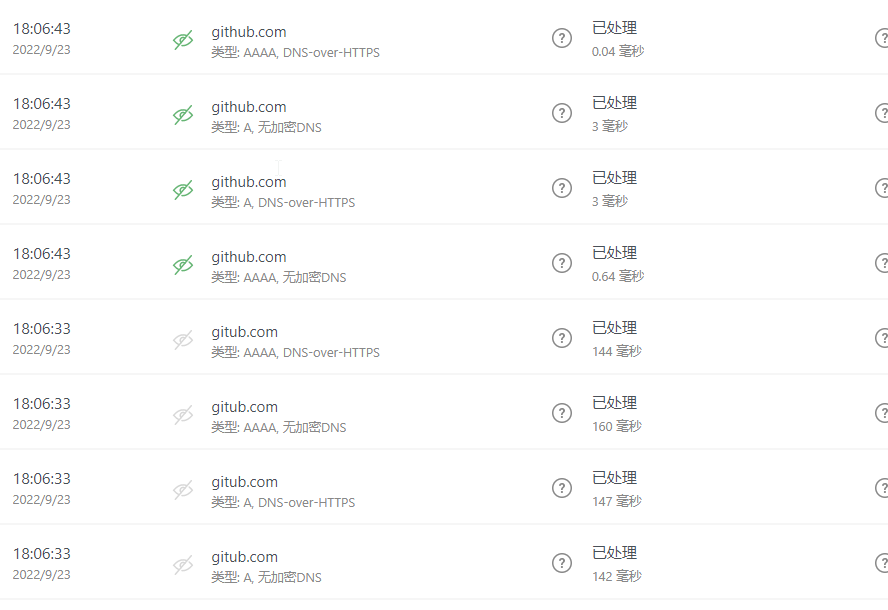Click github.com domain text in A DNS-over-HTTPS row
This screenshot has height=610, width=888.
(x=248, y=182)
